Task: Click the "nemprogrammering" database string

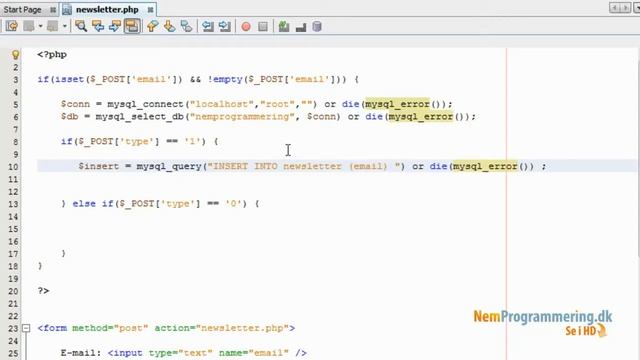Action: 242,117
